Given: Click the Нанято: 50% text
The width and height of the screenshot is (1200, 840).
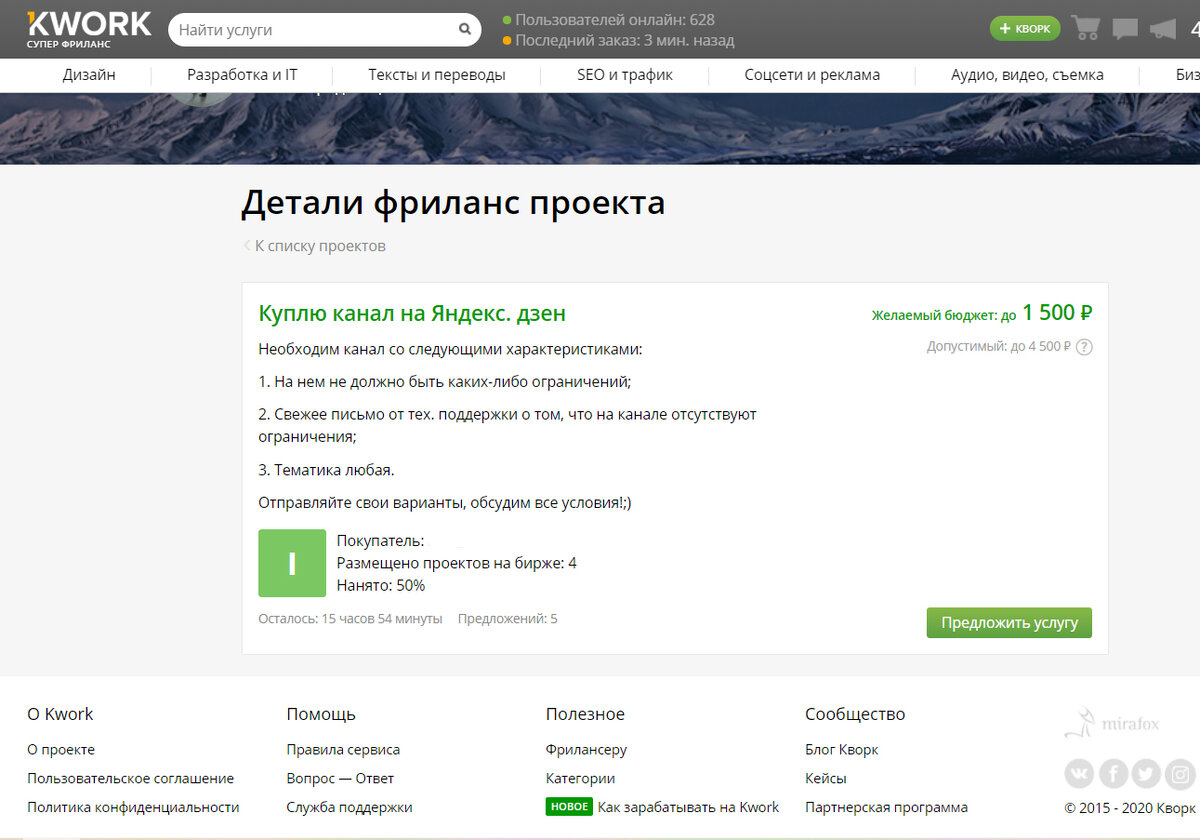Looking at the screenshot, I should 381,585.
